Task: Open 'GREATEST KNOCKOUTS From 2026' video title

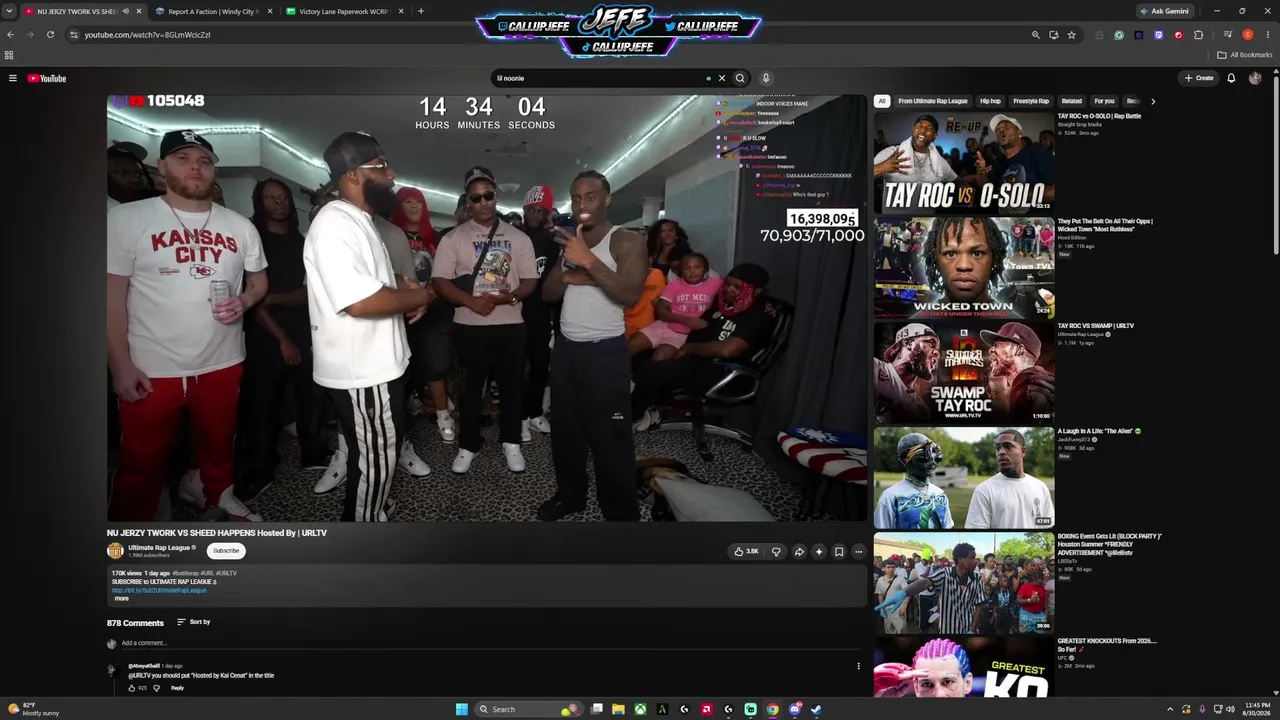Action: click(x=1107, y=645)
